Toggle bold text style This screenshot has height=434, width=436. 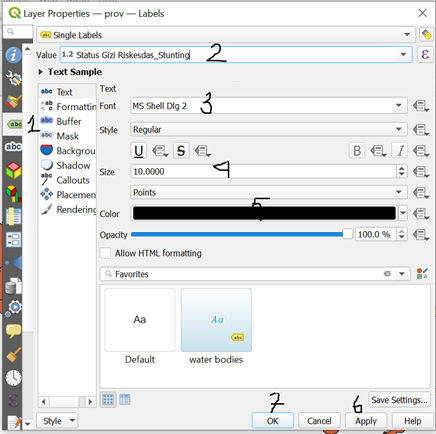357,151
